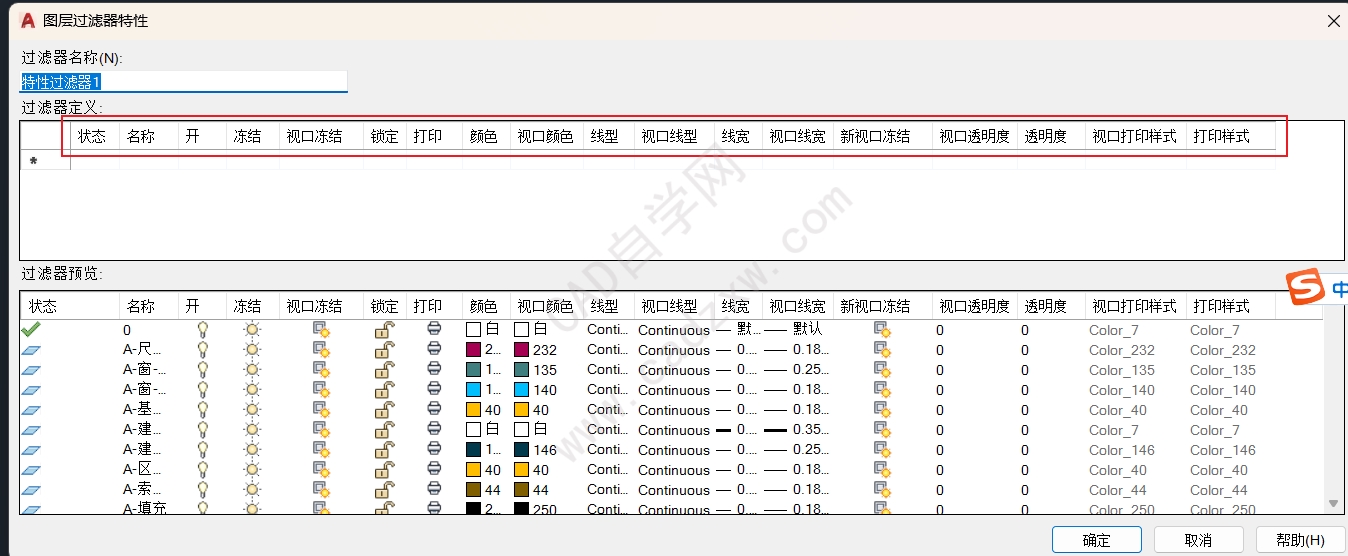Click the green checkmark status icon of layer 0
Viewport: 1348px width, 556px height.
pos(31,329)
